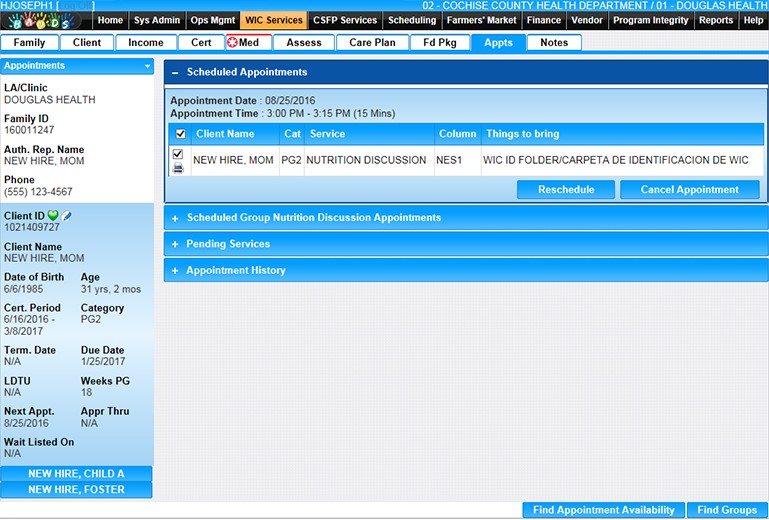Switch to the Care Plan tab
This screenshot has height=520, width=769.
(x=372, y=43)
